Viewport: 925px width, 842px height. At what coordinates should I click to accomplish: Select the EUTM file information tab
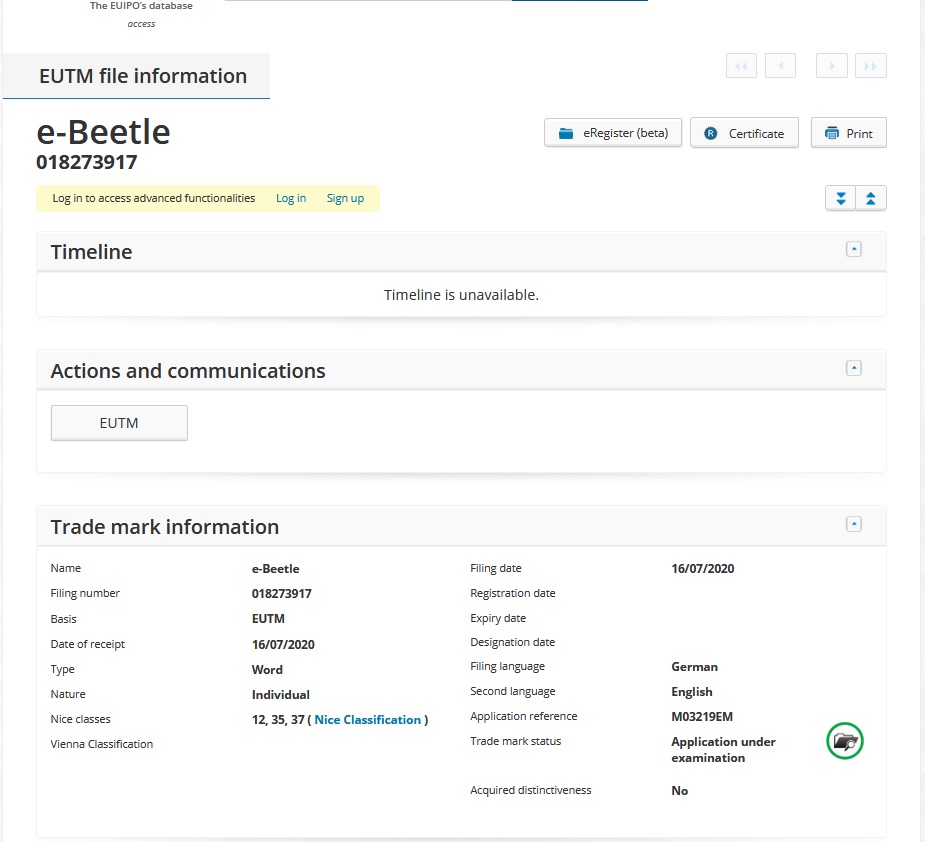click(142, 76)
